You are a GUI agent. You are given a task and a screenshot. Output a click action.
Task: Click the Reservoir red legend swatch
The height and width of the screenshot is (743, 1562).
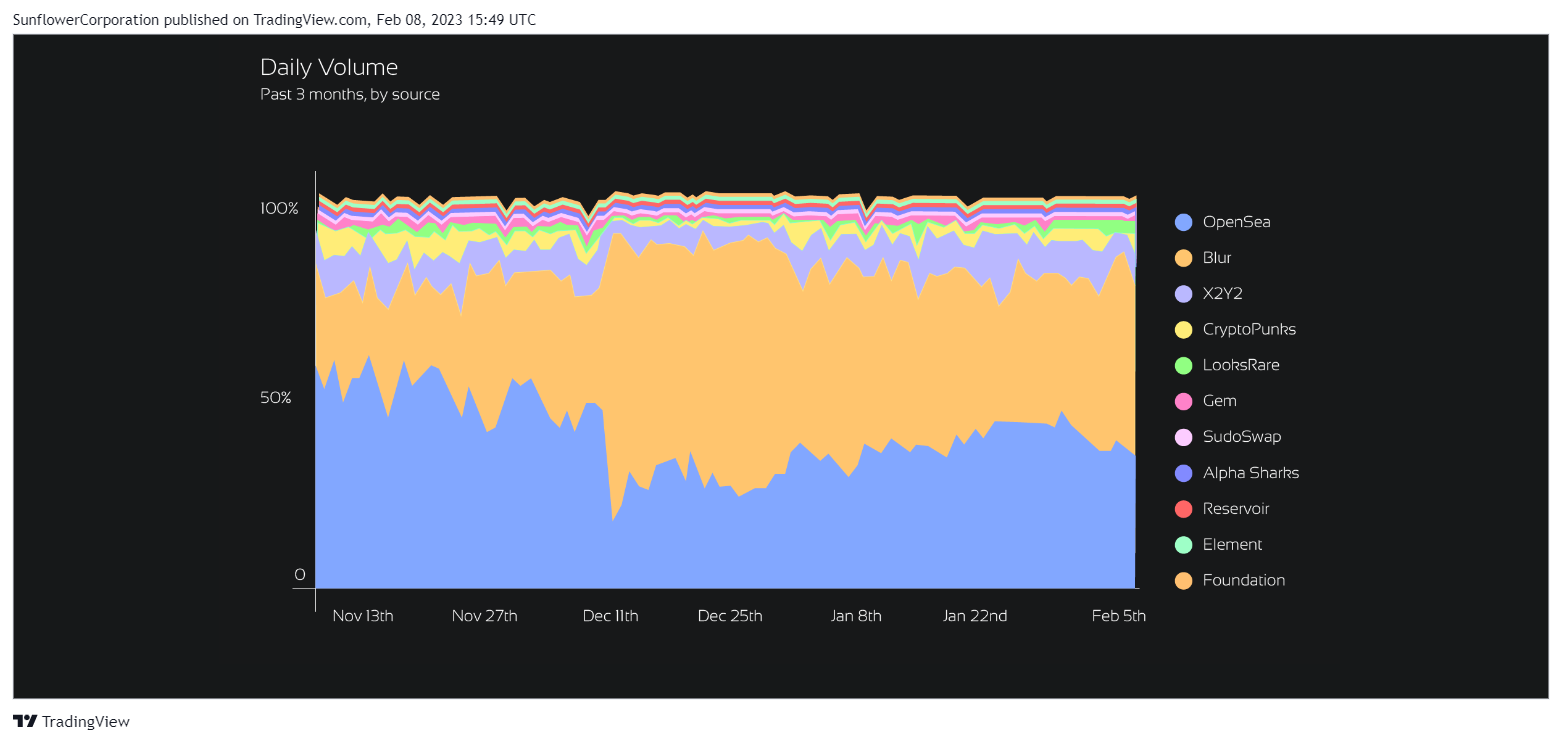1184,509
